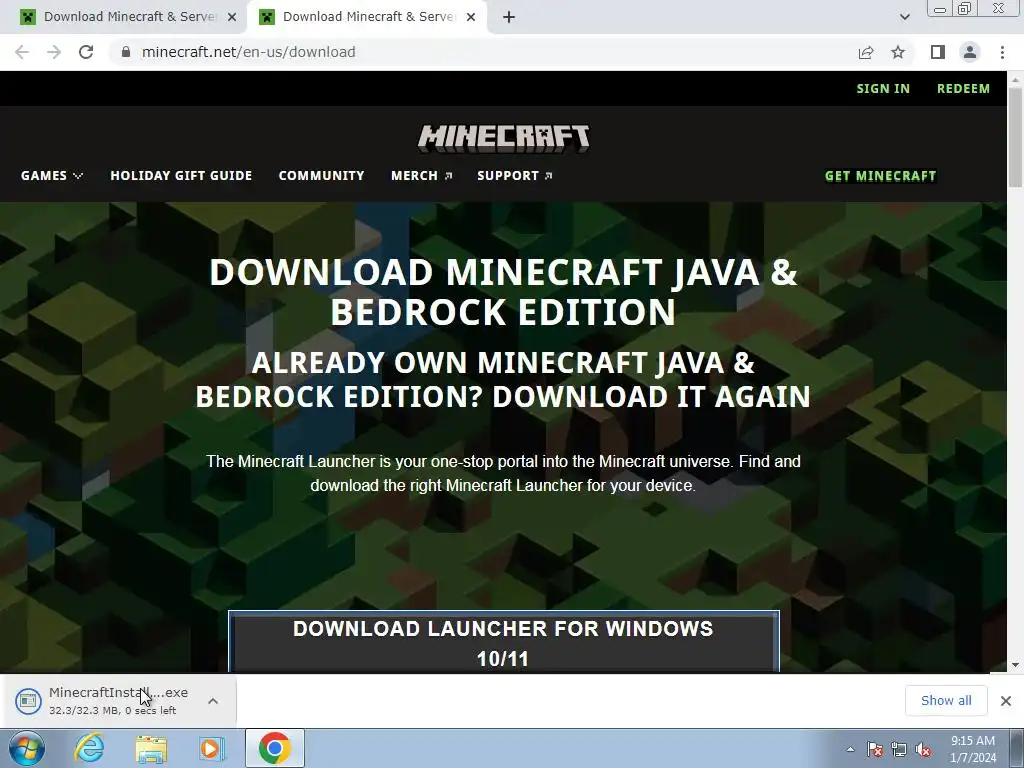Click the page vertical scrollbar thumb

(1015, 137)
